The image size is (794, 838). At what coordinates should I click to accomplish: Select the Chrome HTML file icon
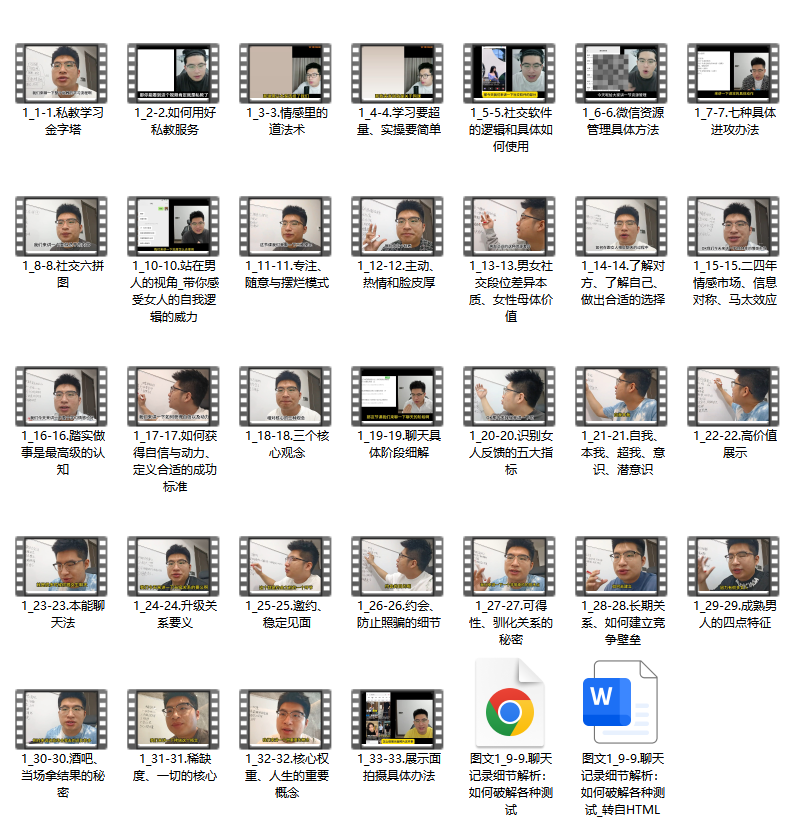point(509,712)
